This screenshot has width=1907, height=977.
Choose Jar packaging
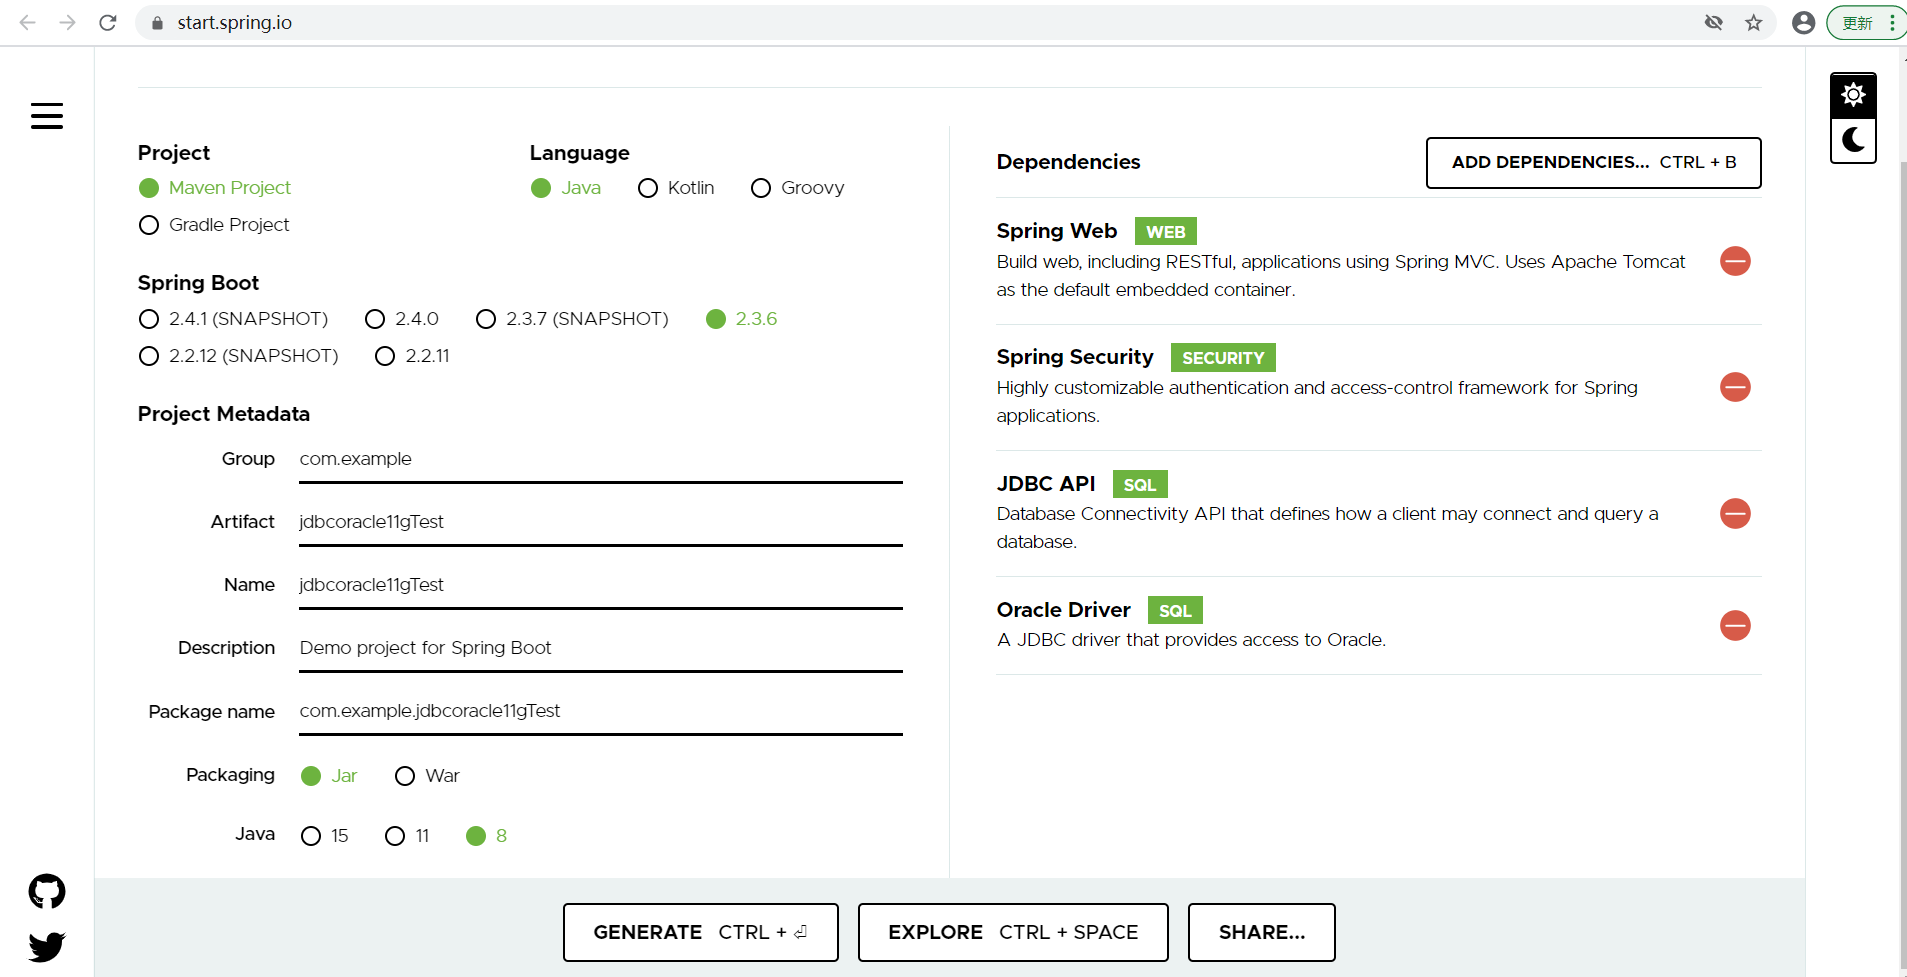point(329,776)
